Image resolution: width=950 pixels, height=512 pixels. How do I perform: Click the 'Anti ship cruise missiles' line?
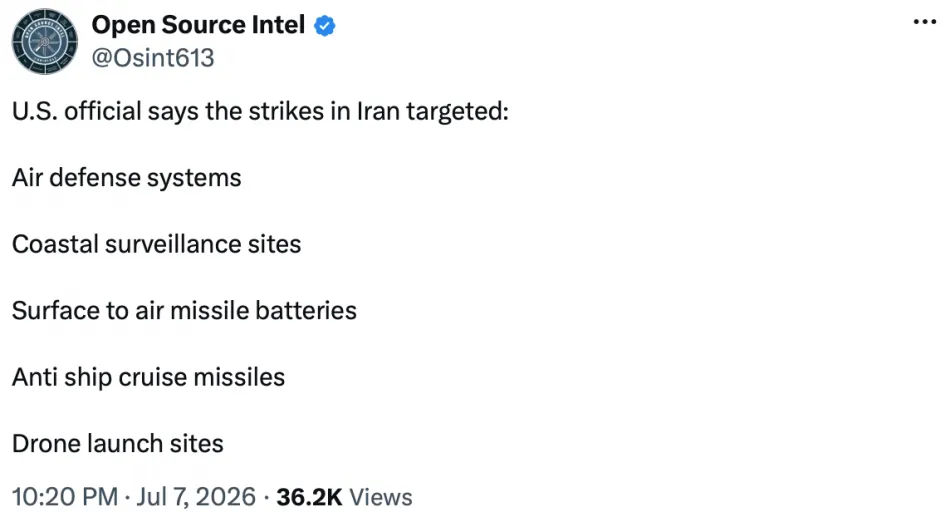148,377
